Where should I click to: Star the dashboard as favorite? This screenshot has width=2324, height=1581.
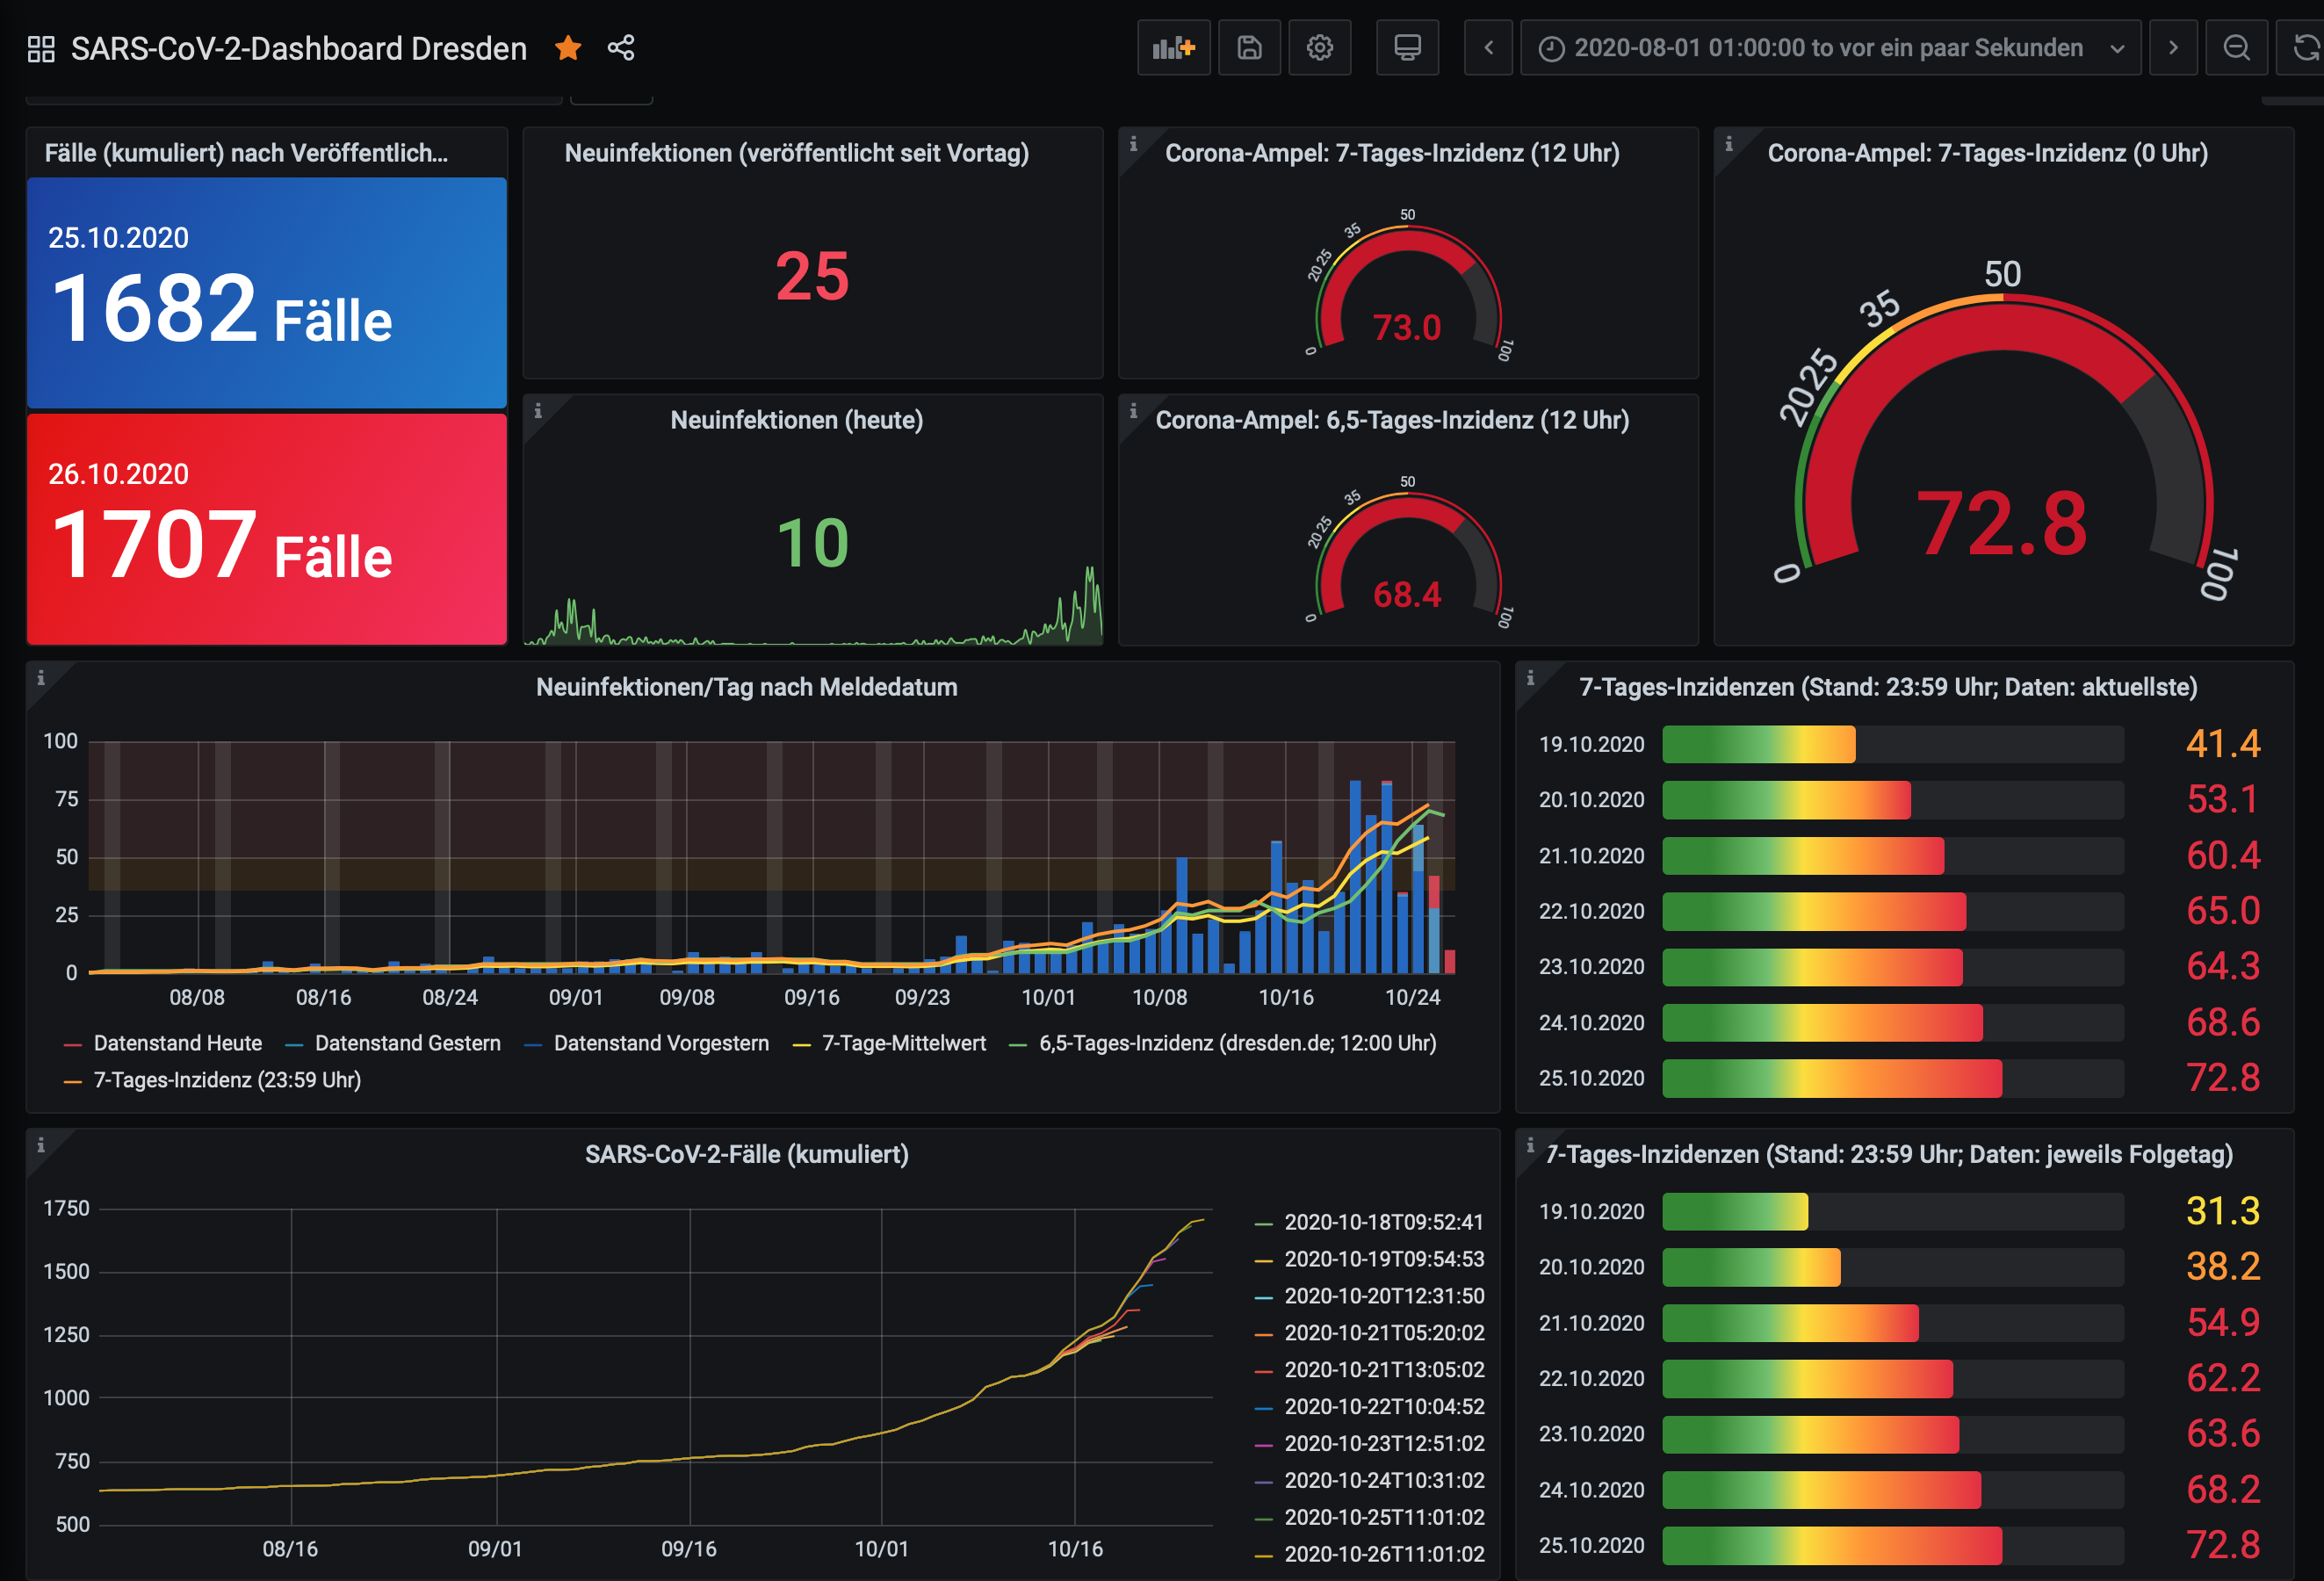pyautogui.click(x=568, y=47)
